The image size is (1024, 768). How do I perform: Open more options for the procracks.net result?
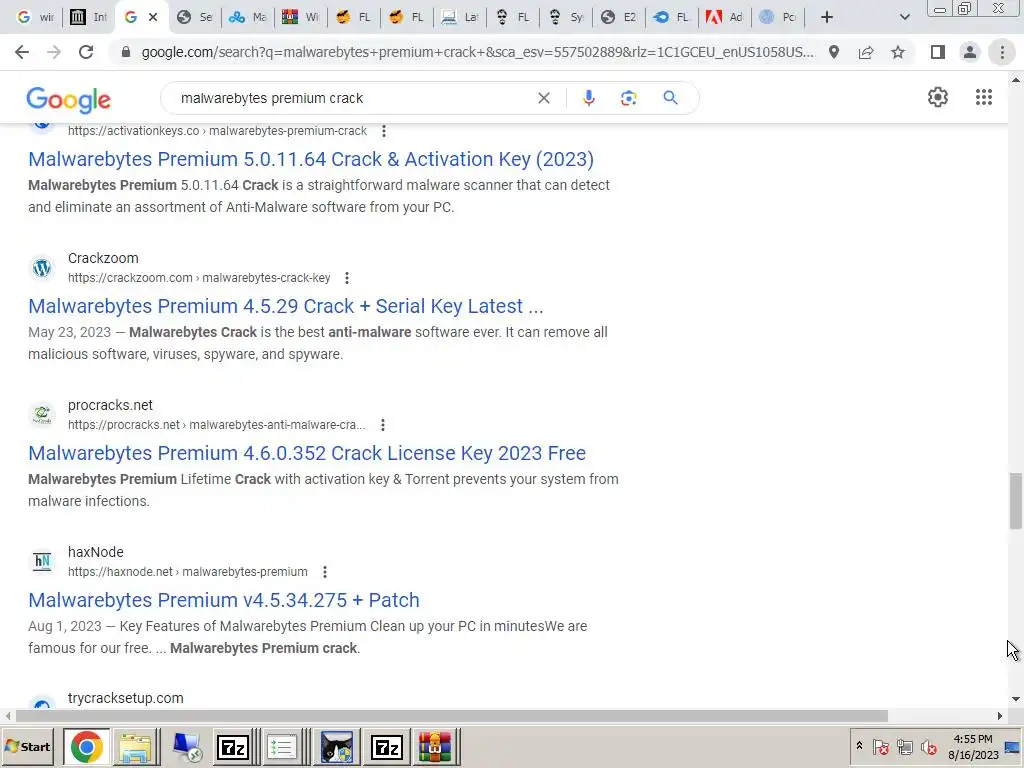click(383, 425)
